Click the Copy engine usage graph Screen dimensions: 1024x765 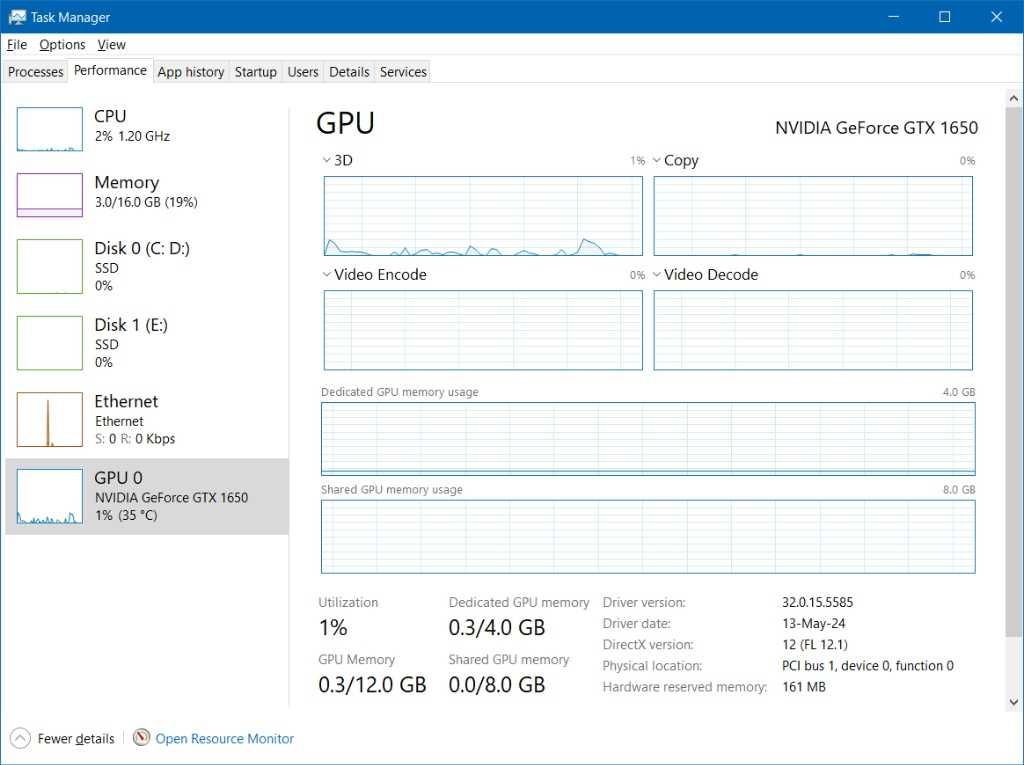tap(813, 216)
